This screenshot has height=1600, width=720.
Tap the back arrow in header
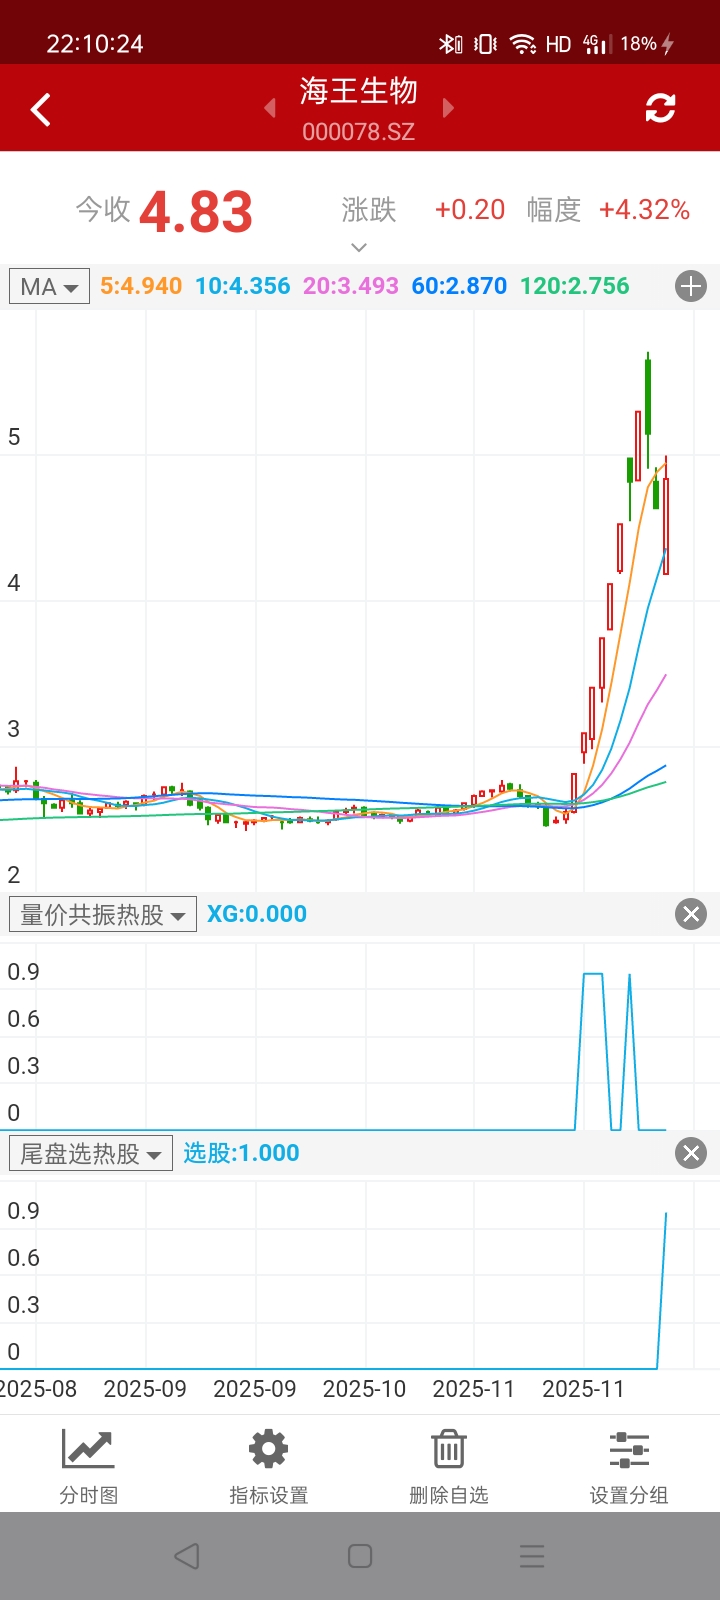(x=41, y=109)
